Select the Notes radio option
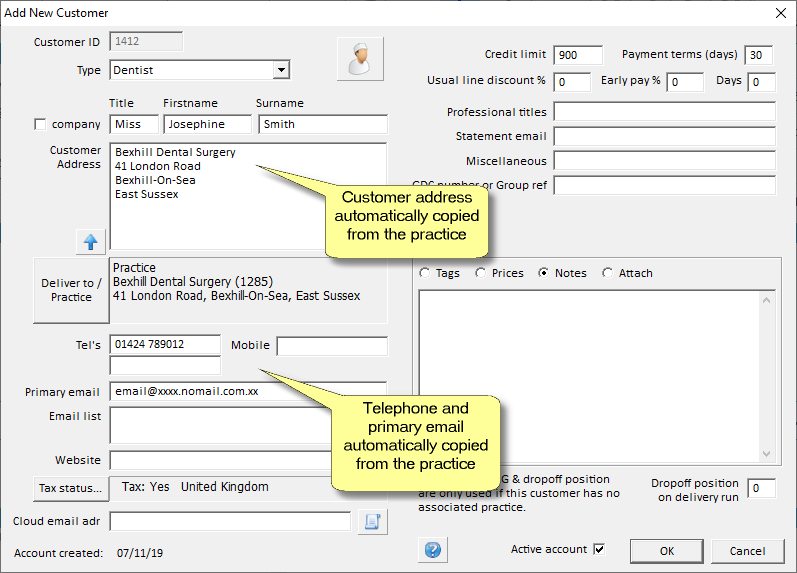 point(545,273)
